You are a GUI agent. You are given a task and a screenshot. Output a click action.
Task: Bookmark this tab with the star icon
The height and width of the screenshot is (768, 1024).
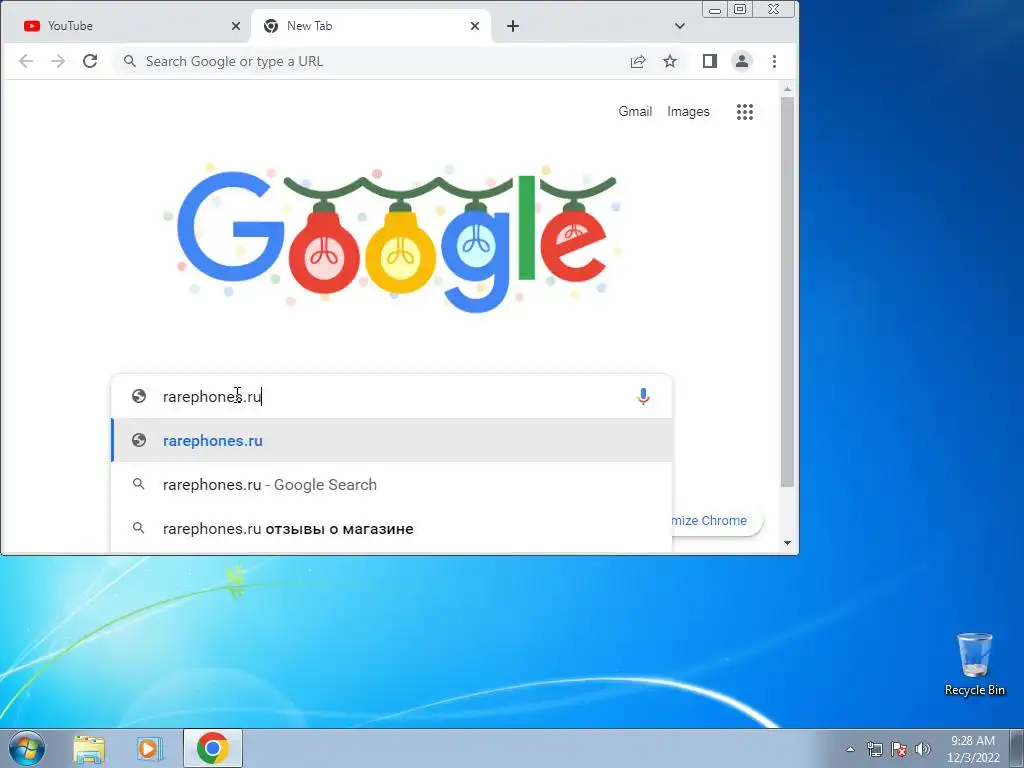(x=670, y=61)
